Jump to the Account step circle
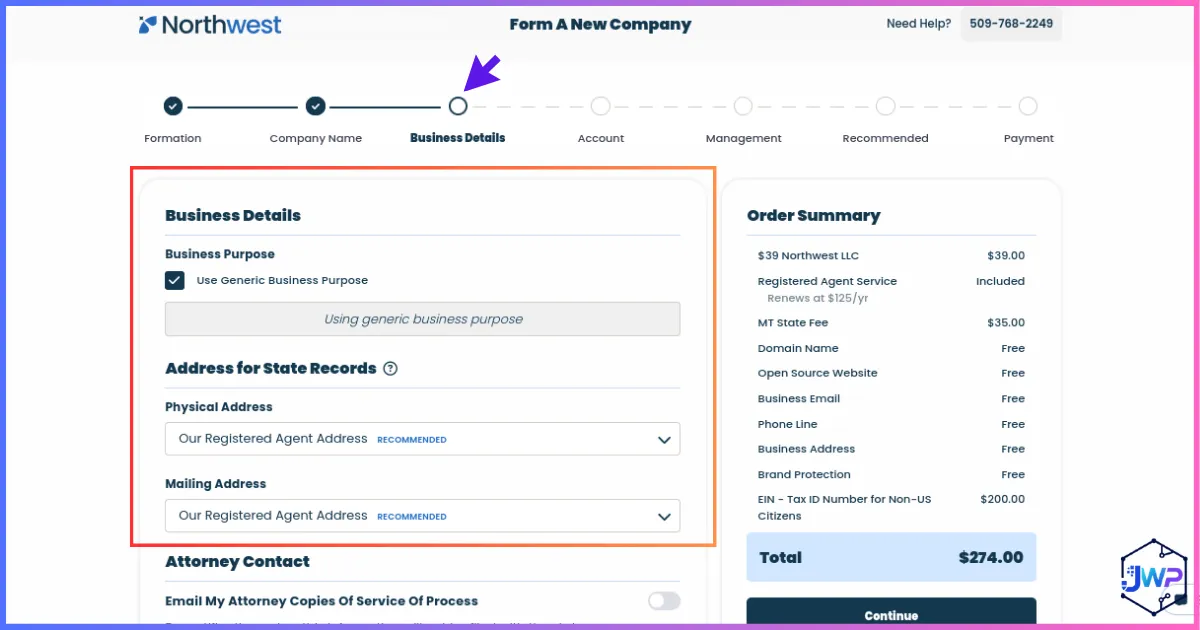This screenshot has height=630, width=1200. click(x=600, y=106)
